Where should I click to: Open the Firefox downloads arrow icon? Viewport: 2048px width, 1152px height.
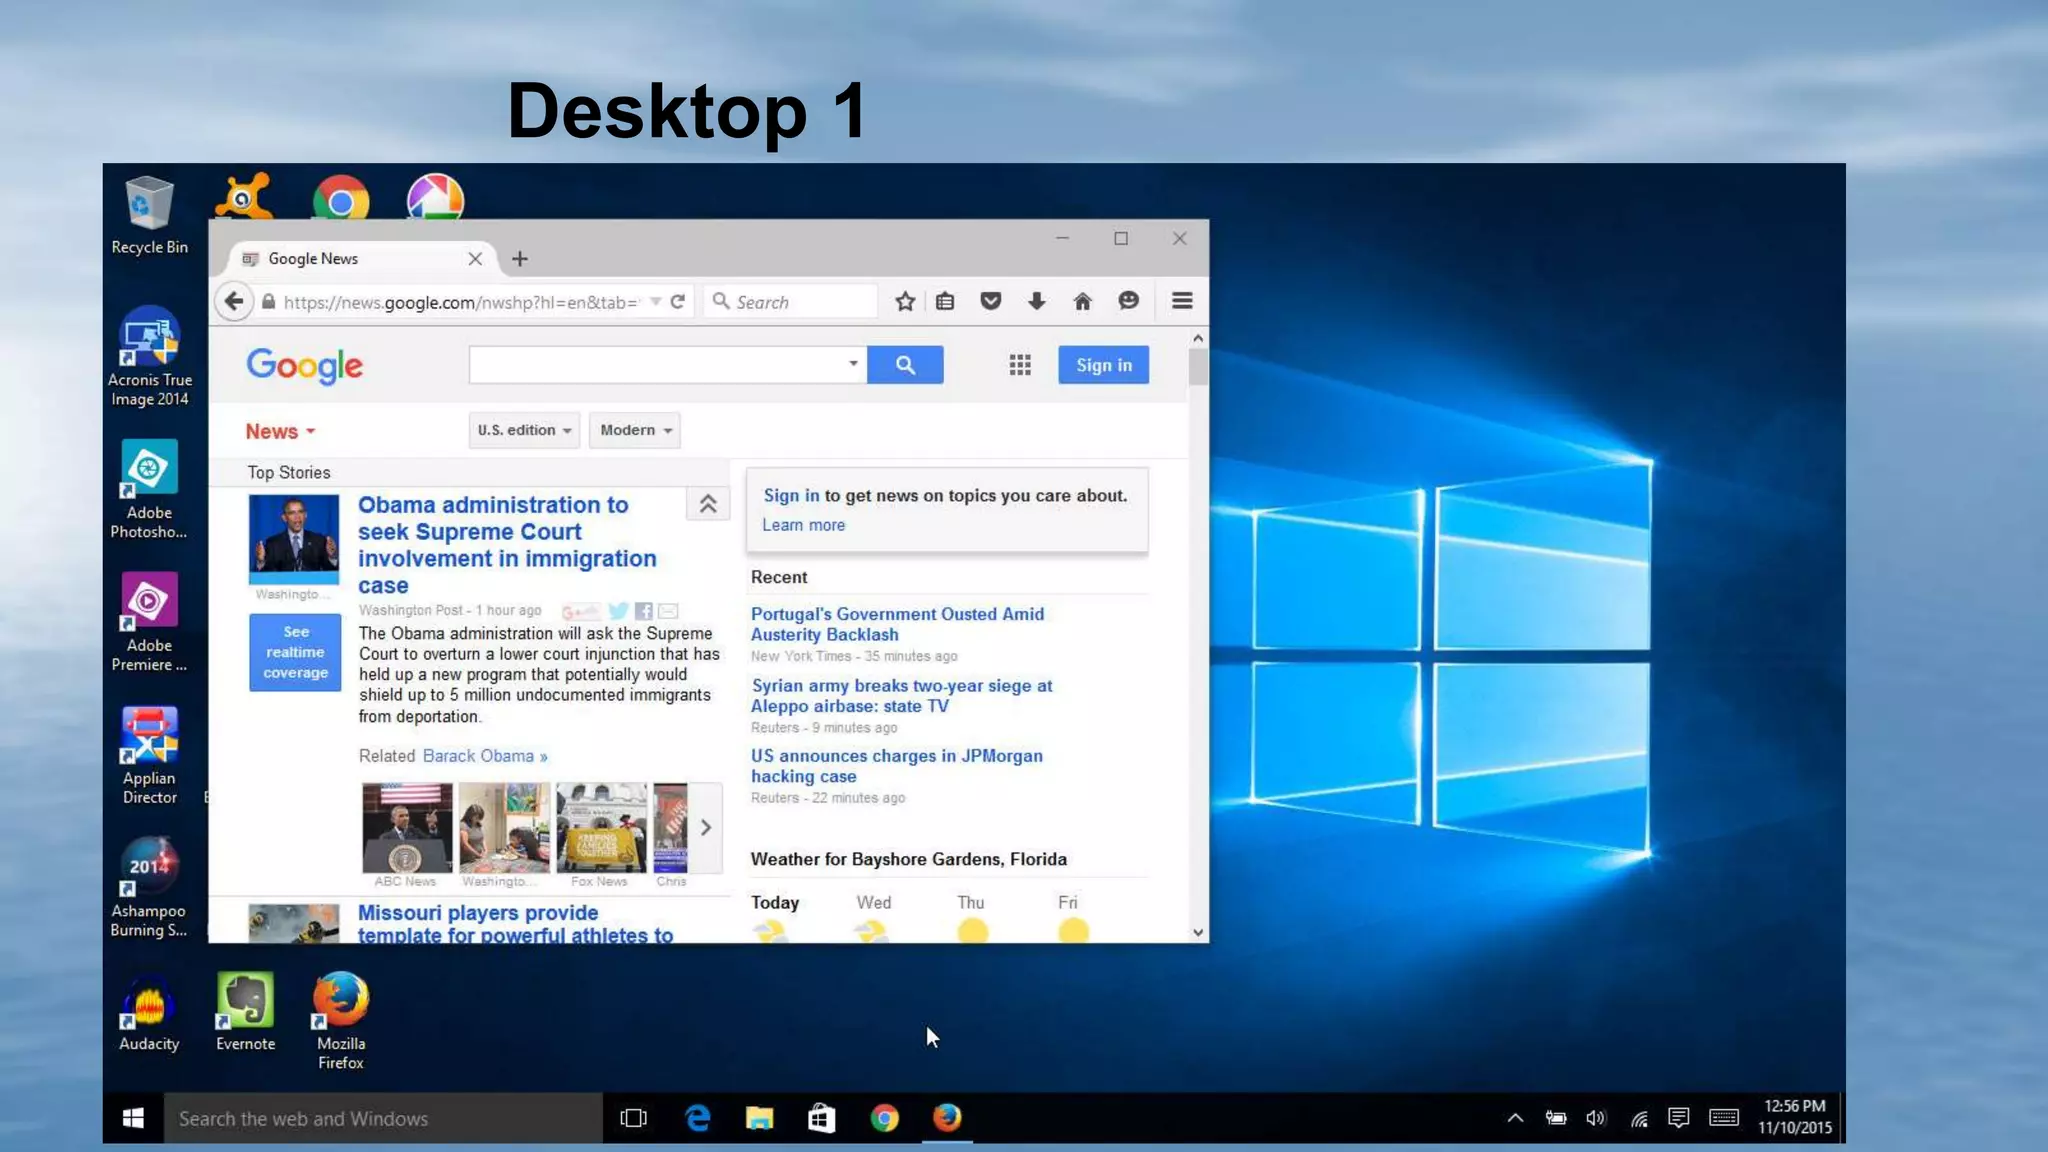[x=1036, y=301]
